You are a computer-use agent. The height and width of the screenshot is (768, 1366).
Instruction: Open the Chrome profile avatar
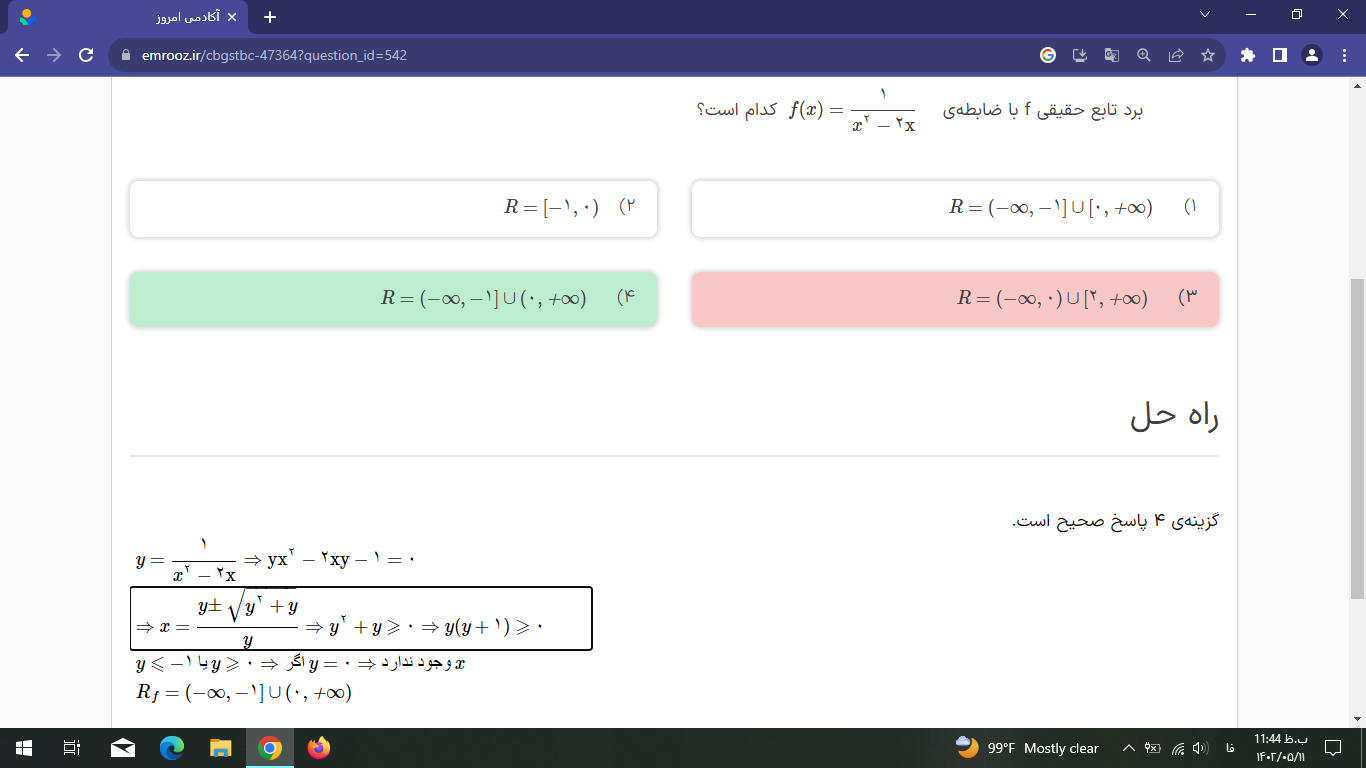1312,56
